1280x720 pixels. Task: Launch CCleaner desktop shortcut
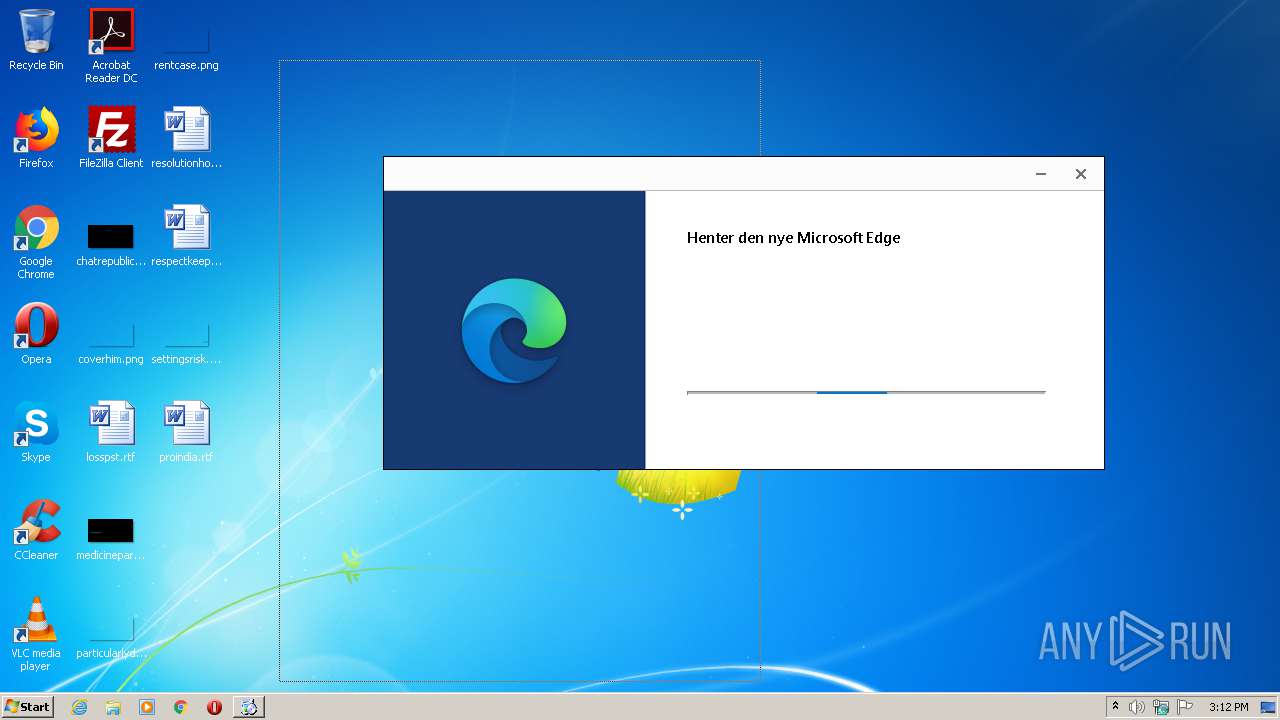[x=36, y=530]
